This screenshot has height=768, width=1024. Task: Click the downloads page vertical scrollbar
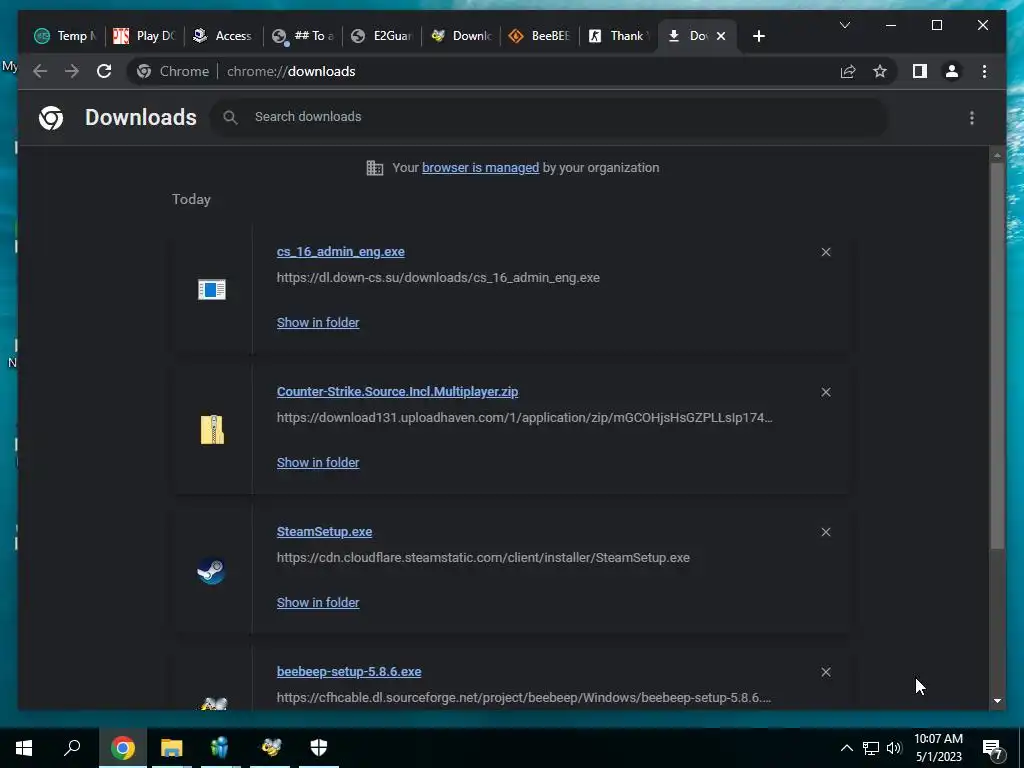[x=997, y=356]
